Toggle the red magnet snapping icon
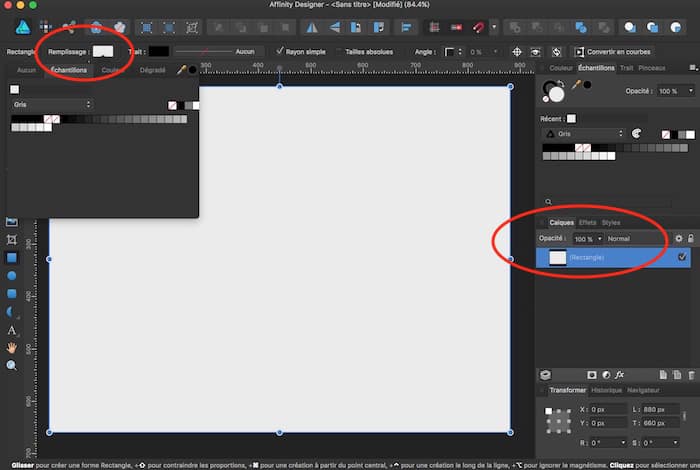This screenshot has height=470, width=700. pyautogui.click(x=478, y=28)
